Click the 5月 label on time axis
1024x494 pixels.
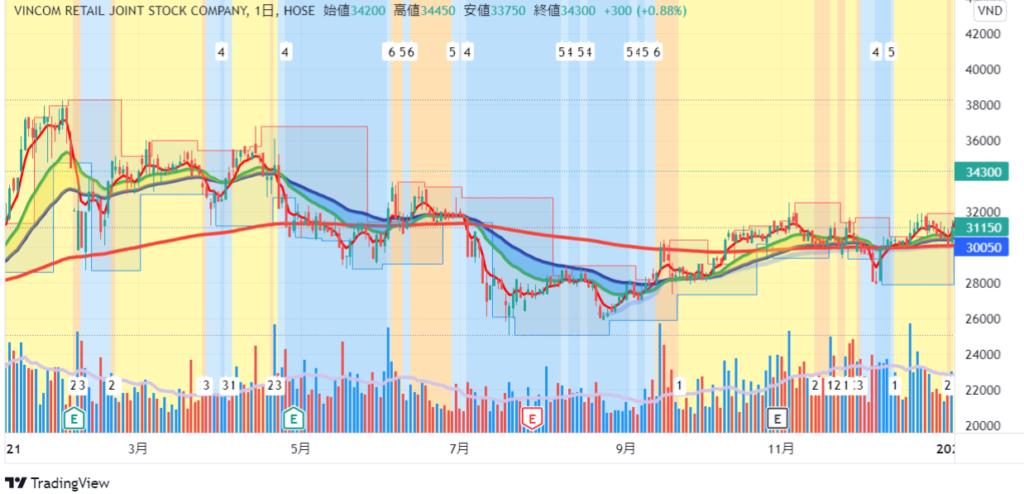300,449
